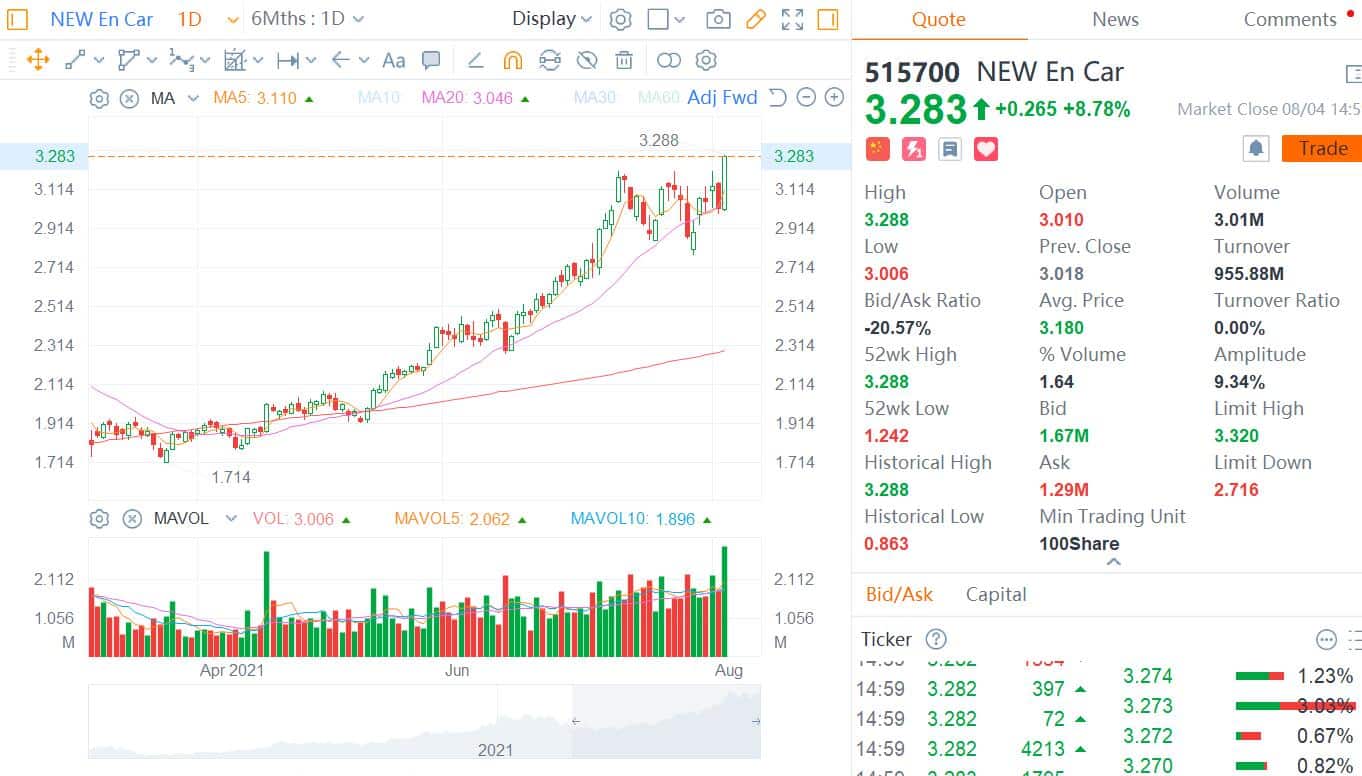Click the Adj Fwd adjustment link
Viewport: 1362px width, 776px height.
723,97
